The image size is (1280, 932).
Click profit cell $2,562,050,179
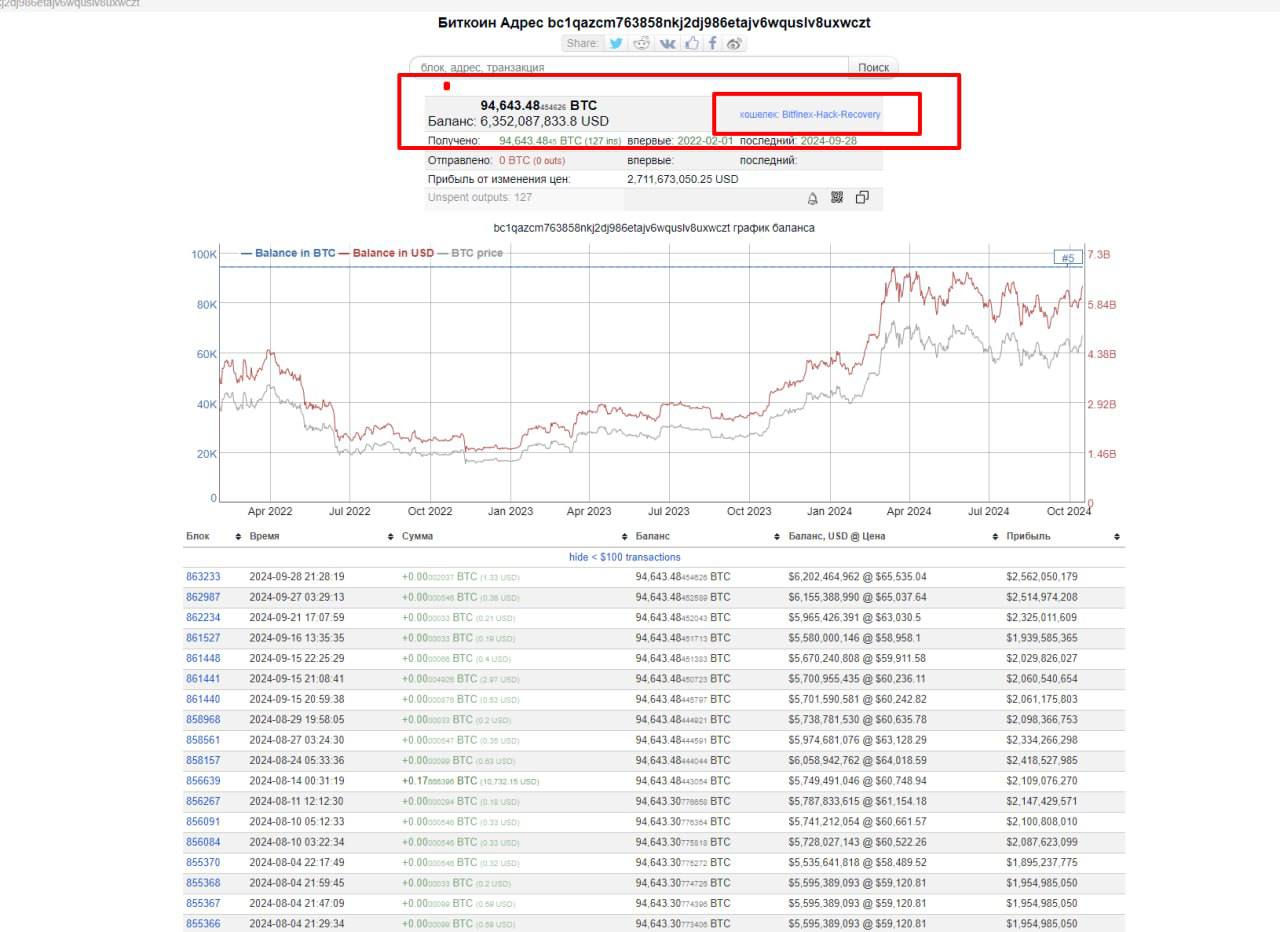point(1042,577)
